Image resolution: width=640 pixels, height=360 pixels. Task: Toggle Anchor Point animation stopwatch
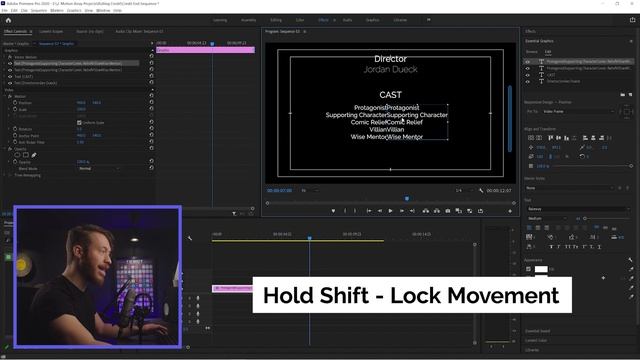tap(15, 136)
